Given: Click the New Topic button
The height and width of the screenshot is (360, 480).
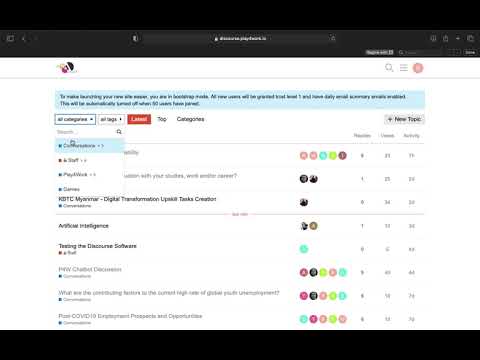Looking at the screenshot, I should tap(404, 119).
